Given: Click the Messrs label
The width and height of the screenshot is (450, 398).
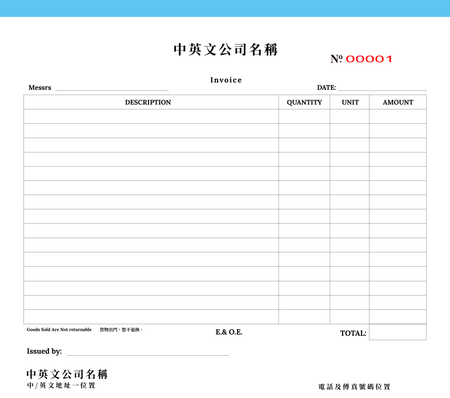Looking at the screenshot, I should [40, 88].
